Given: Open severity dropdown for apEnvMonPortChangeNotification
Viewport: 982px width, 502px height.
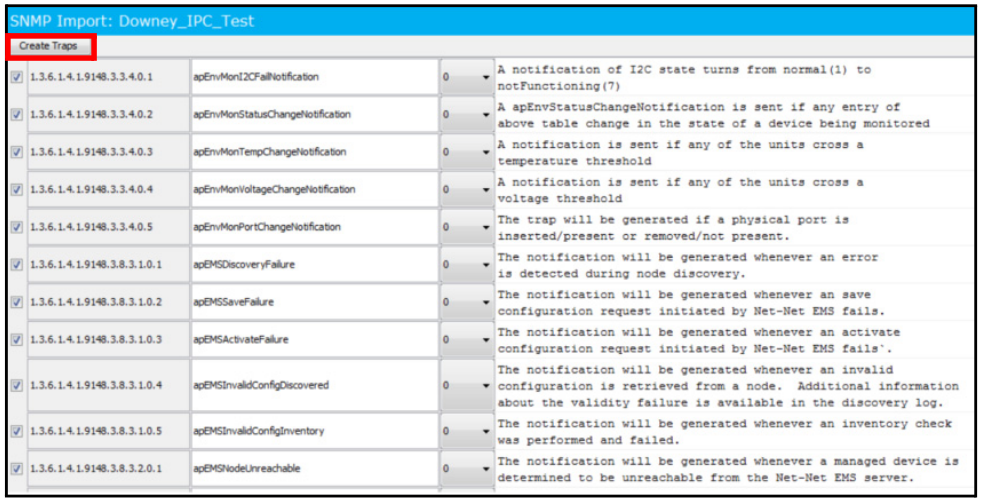Looking at the screenshot, I should [467, 227].
